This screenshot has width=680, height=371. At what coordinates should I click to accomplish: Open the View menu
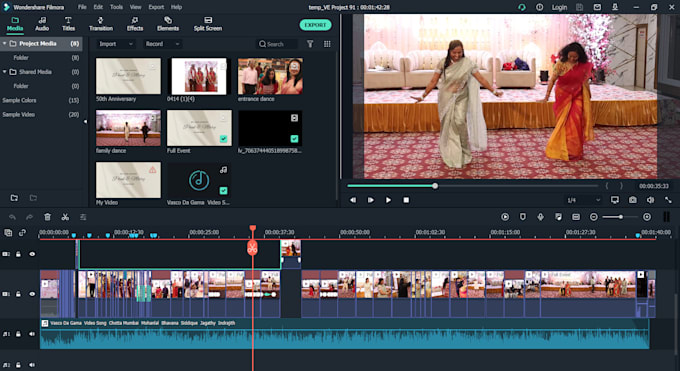pos(135,7)
